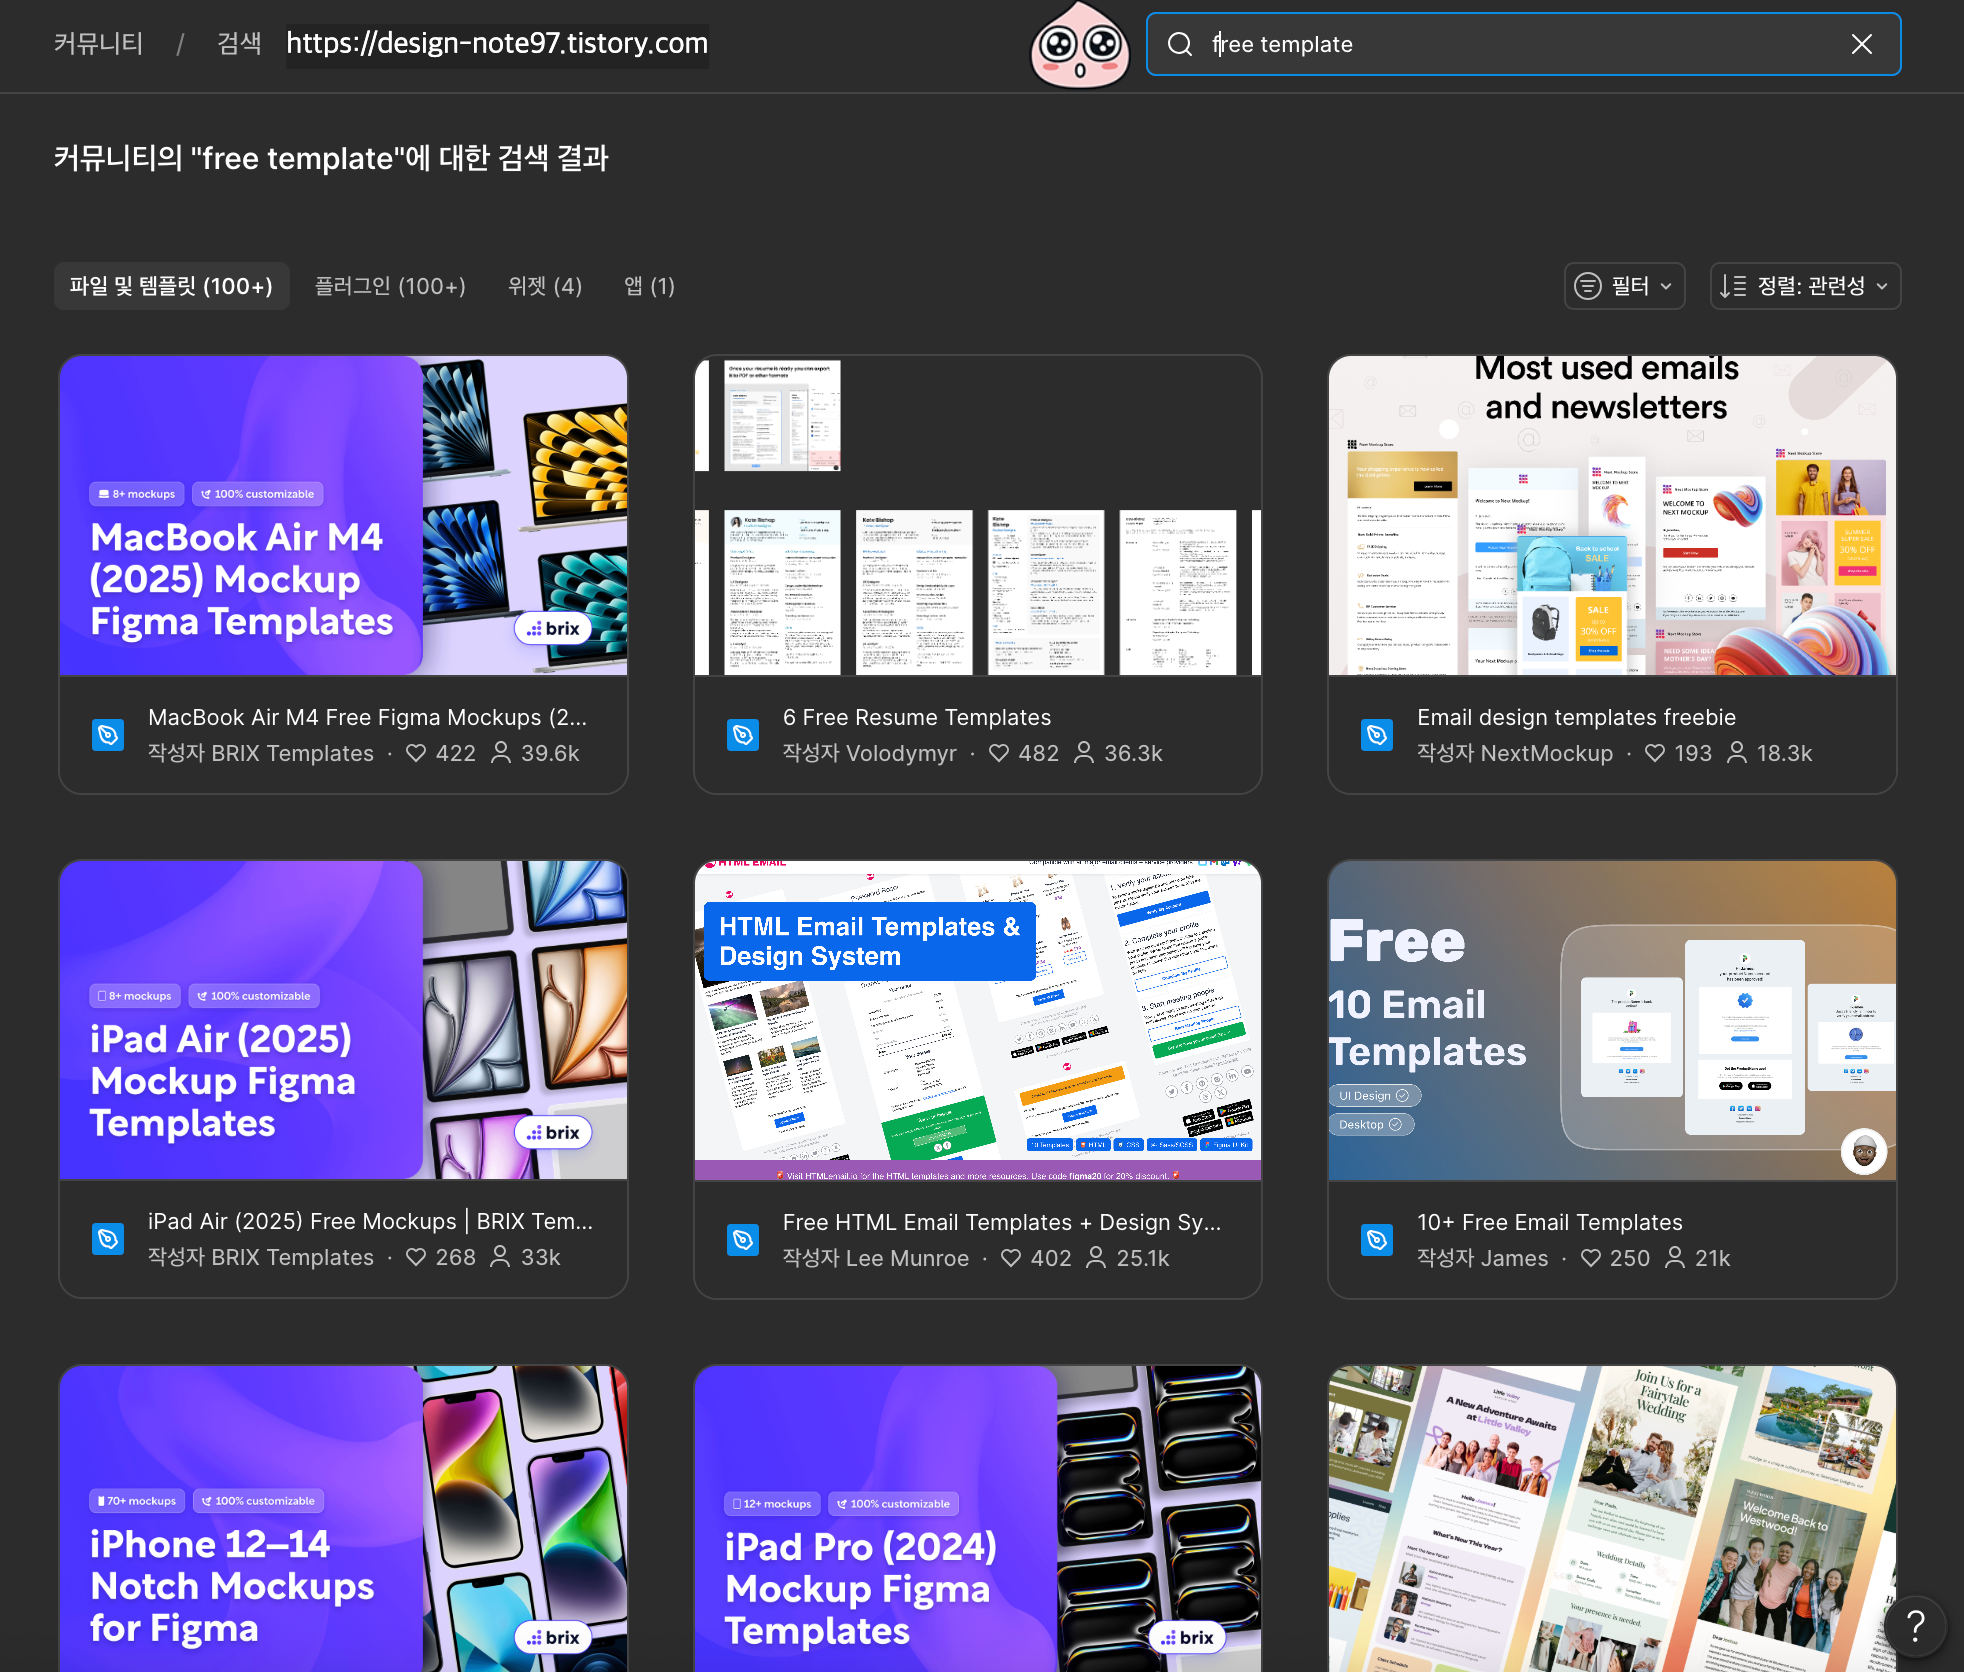Like Free HTML Email Templates via heart
Screen dimensions: 1964x1672
pos(1011,1258)
